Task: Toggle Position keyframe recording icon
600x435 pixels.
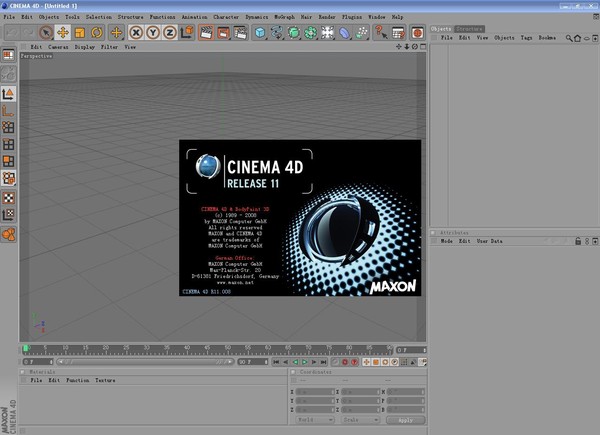Action: 366,362
